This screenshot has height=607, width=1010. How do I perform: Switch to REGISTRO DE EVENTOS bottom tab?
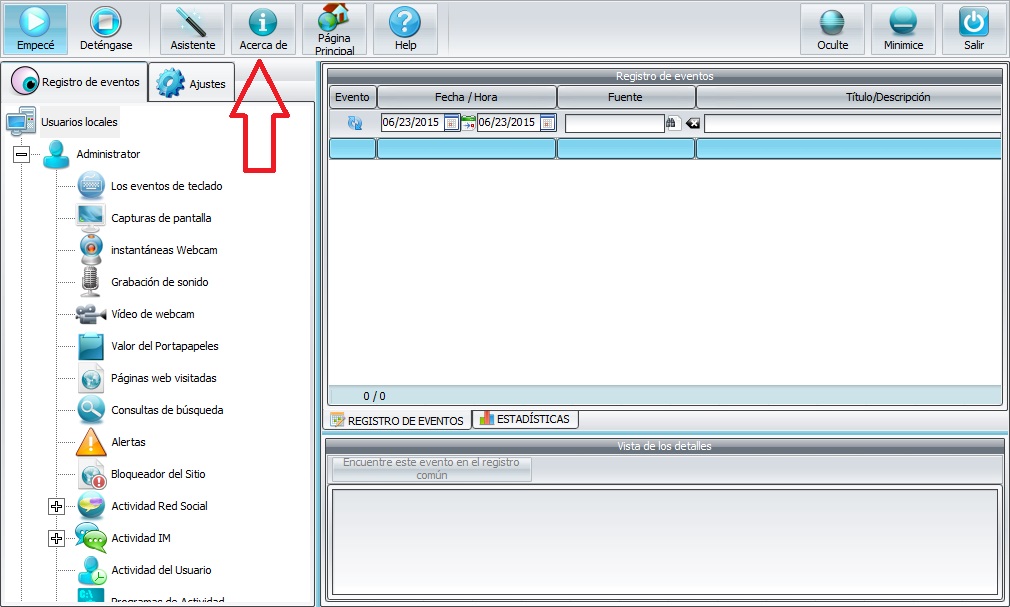(397, 420)
